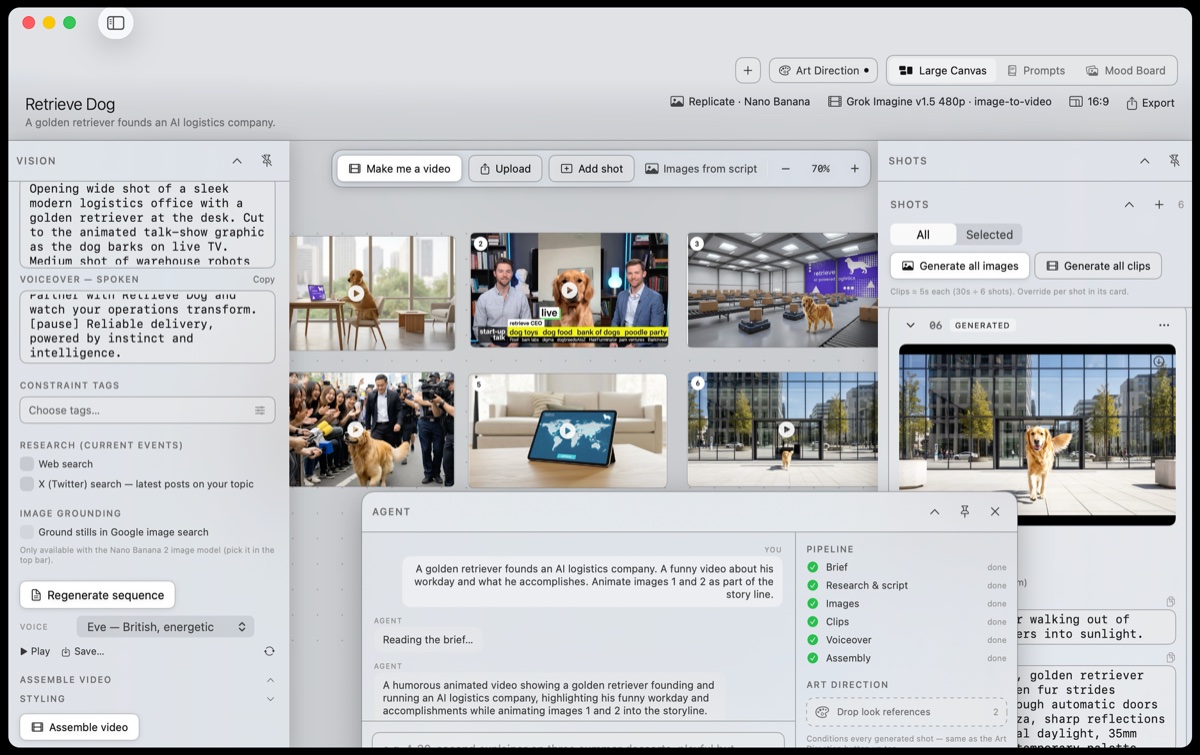Copy shot 06 action description text
This screenshot has width=1200, height=755.
(1169, 601)
